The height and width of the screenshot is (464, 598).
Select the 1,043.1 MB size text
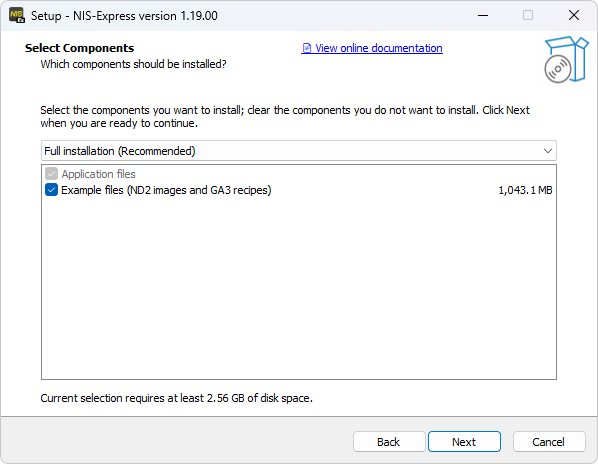tap(525, 190)
